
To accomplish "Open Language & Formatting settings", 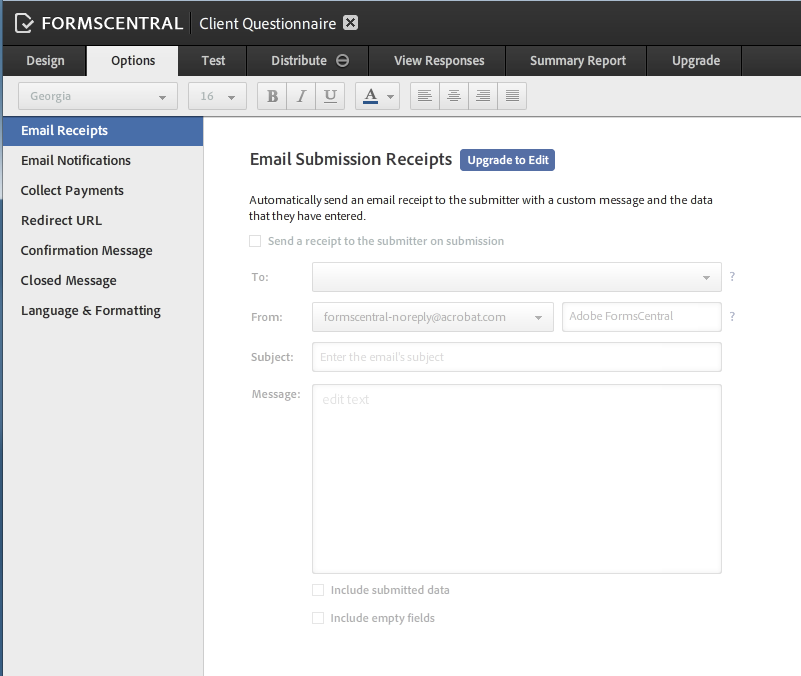I will pyautogui.click(x=103, y=311).
